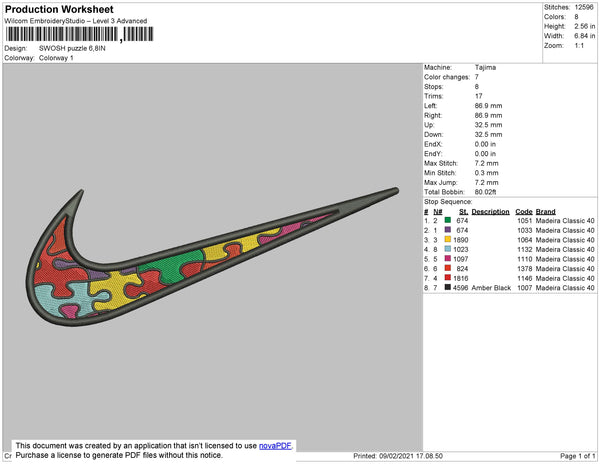
Task: Select the red swatch coded 1146
Action: click(447, 278)
